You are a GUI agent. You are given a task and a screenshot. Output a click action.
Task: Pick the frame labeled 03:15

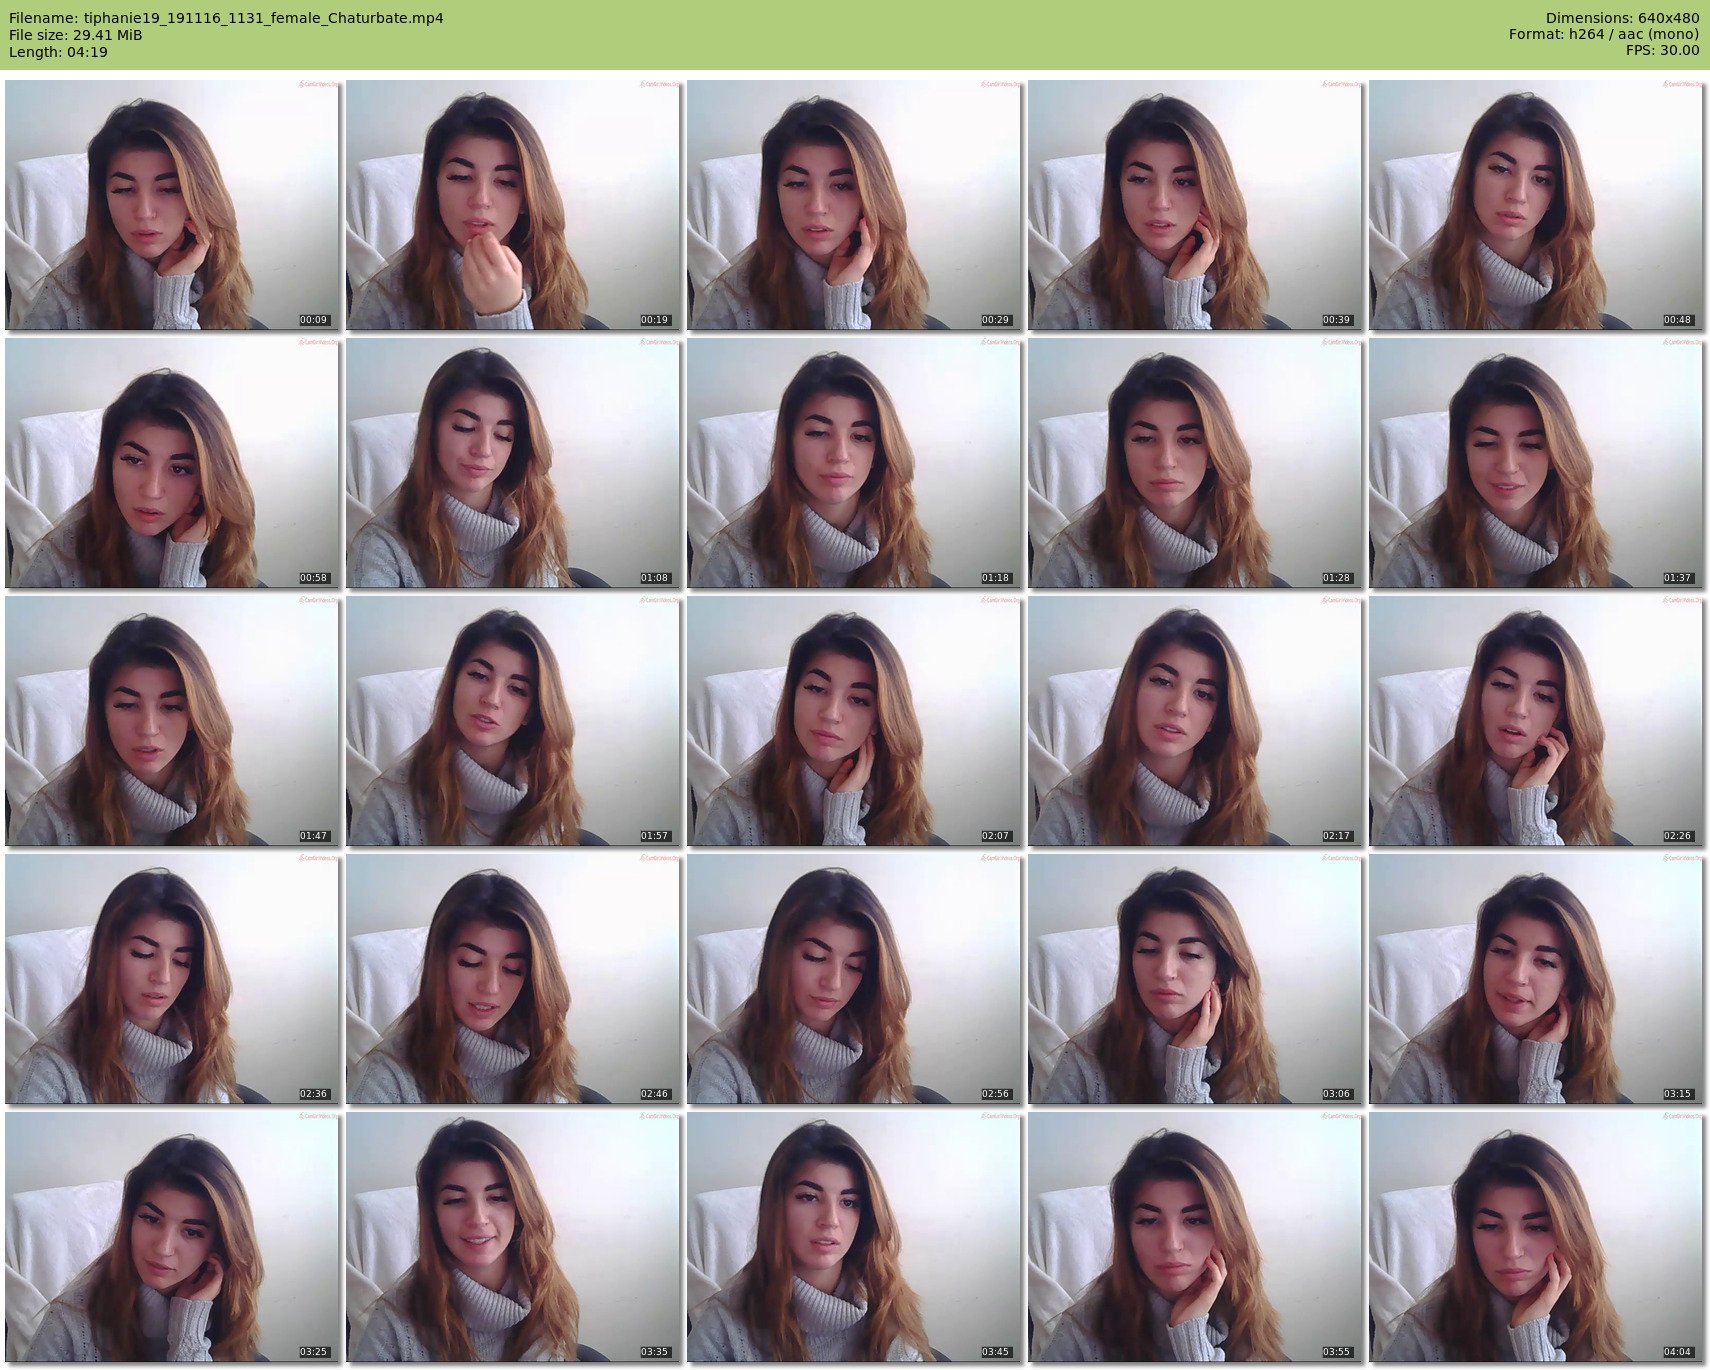(x=1536, y=979)
